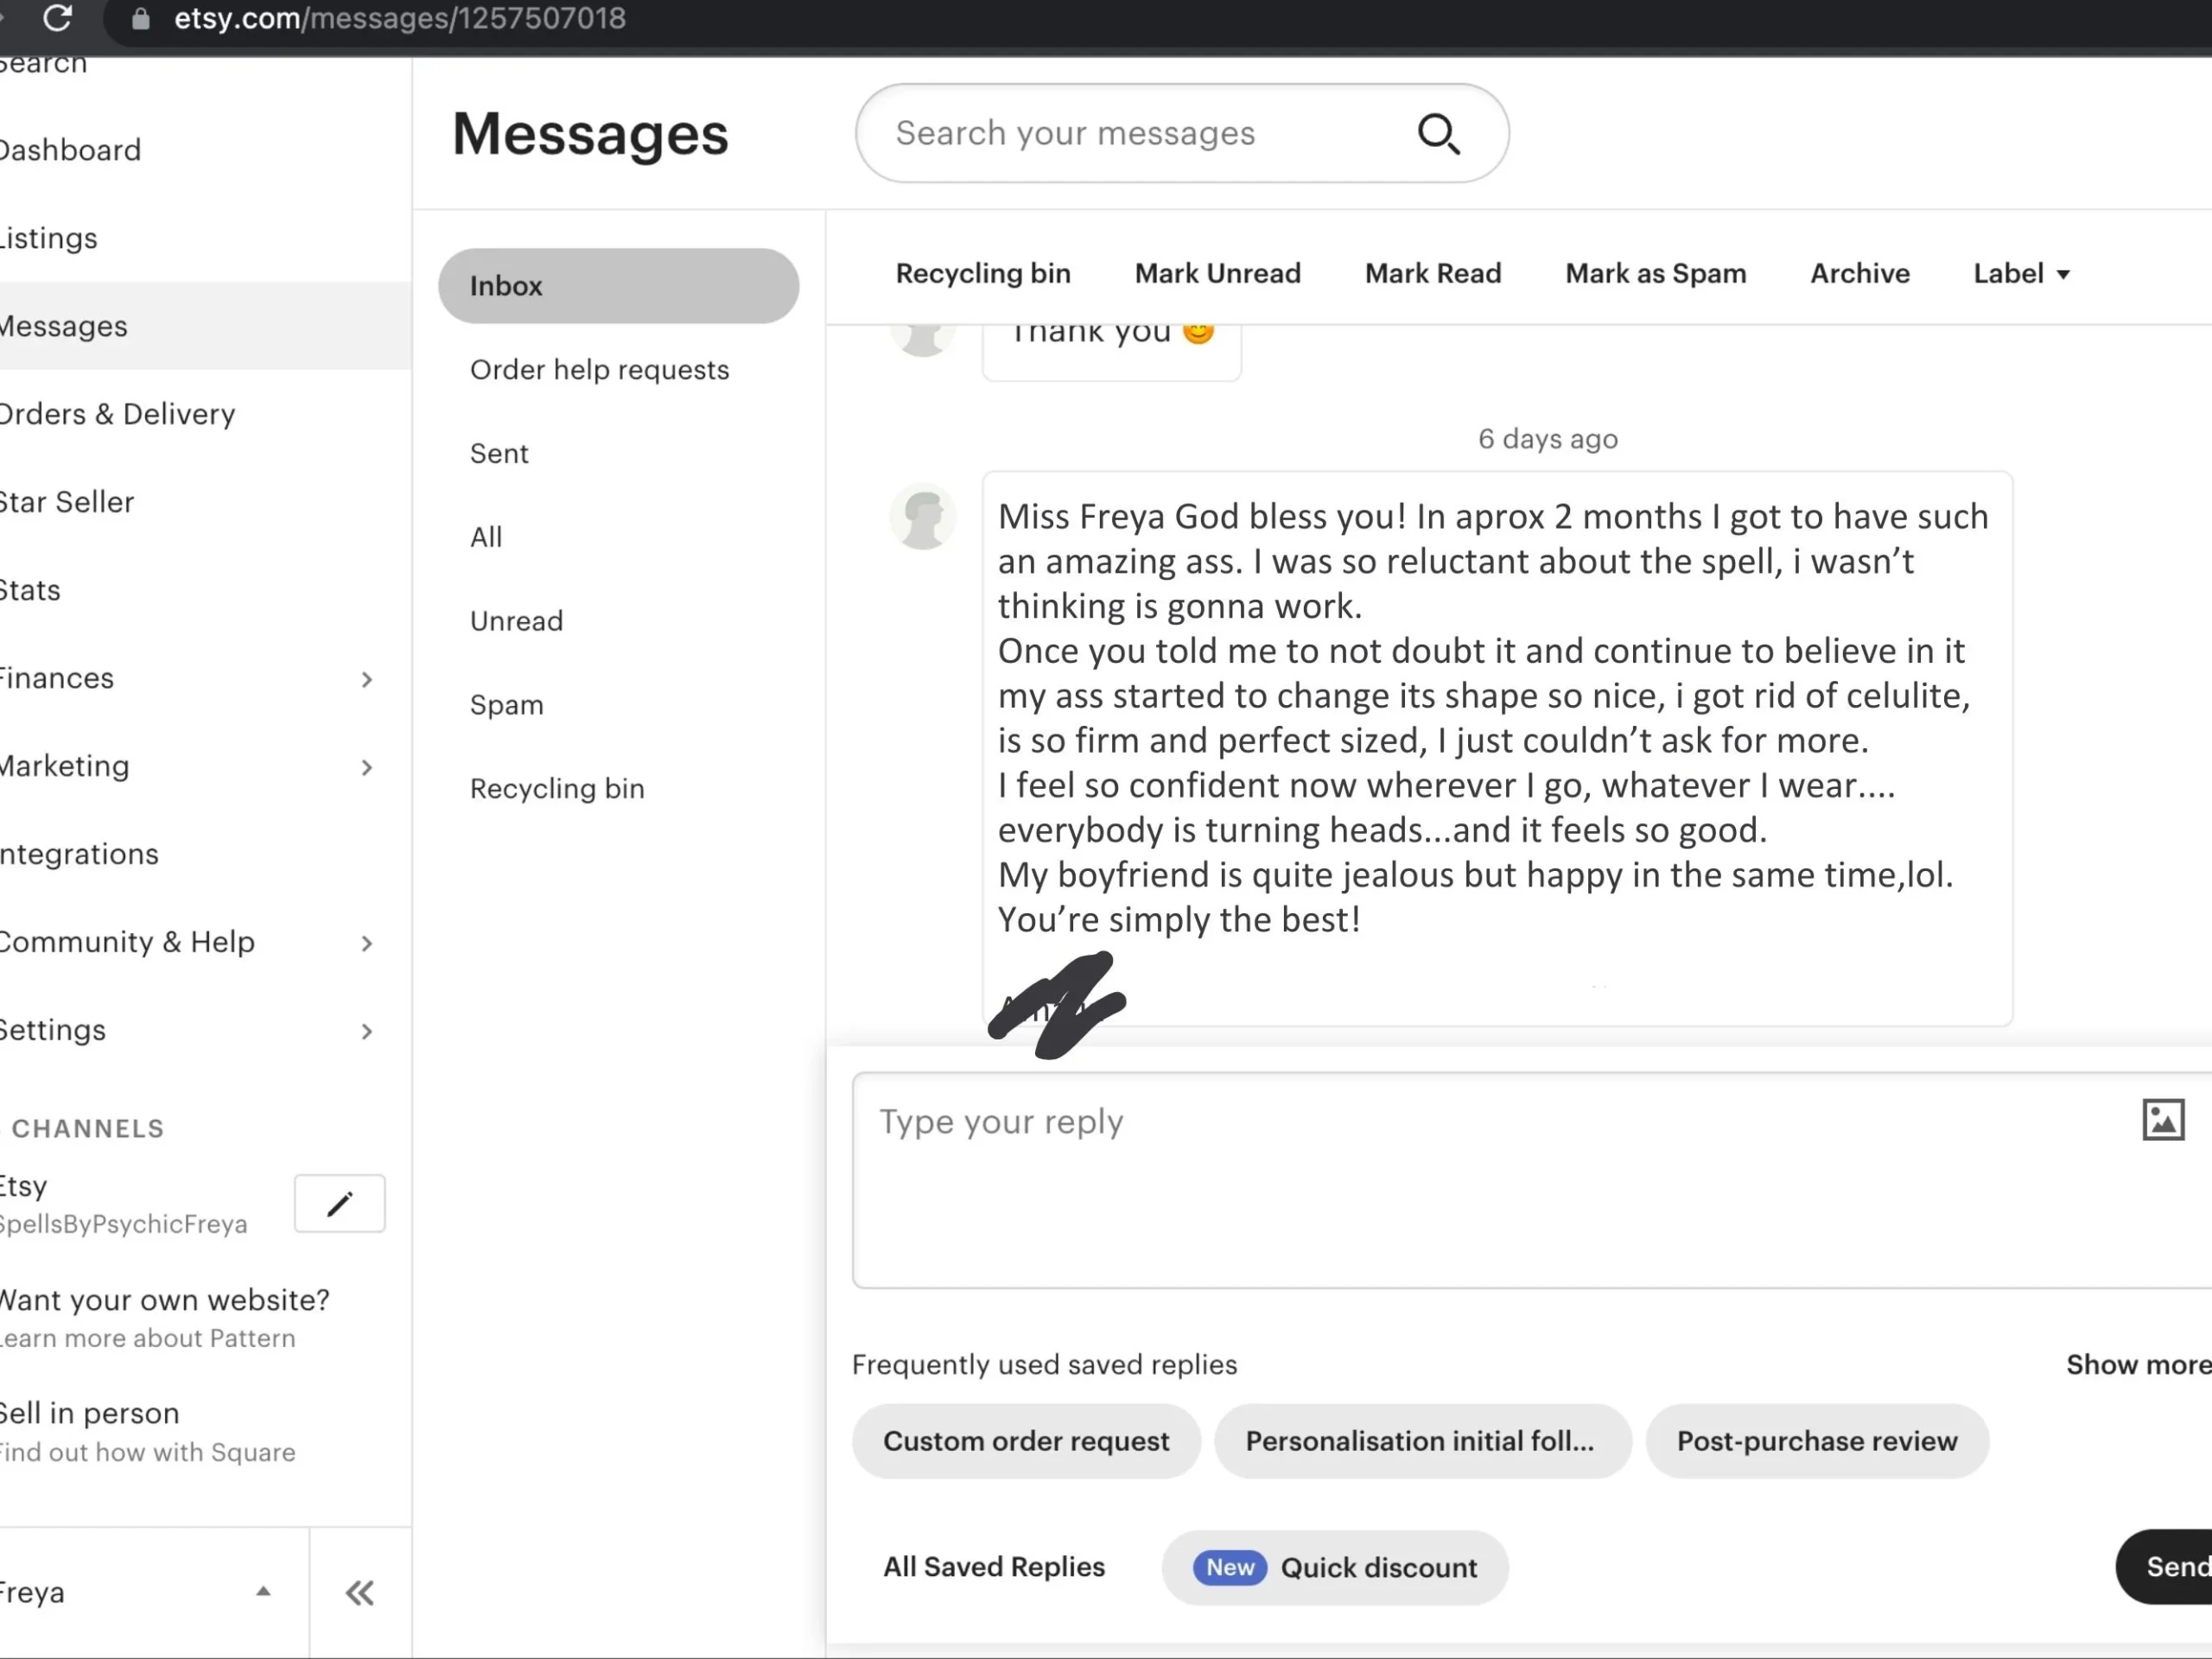
Task: Archive the current conversation
Action: point(1859,273)
